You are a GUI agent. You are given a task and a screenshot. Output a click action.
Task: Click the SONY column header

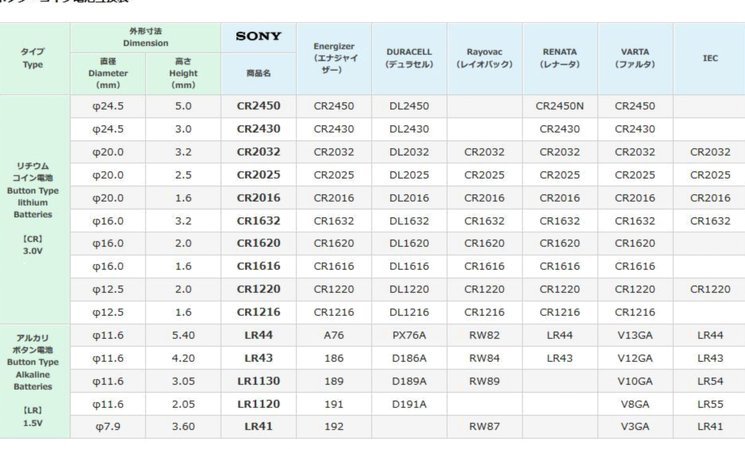click(258, 37)
